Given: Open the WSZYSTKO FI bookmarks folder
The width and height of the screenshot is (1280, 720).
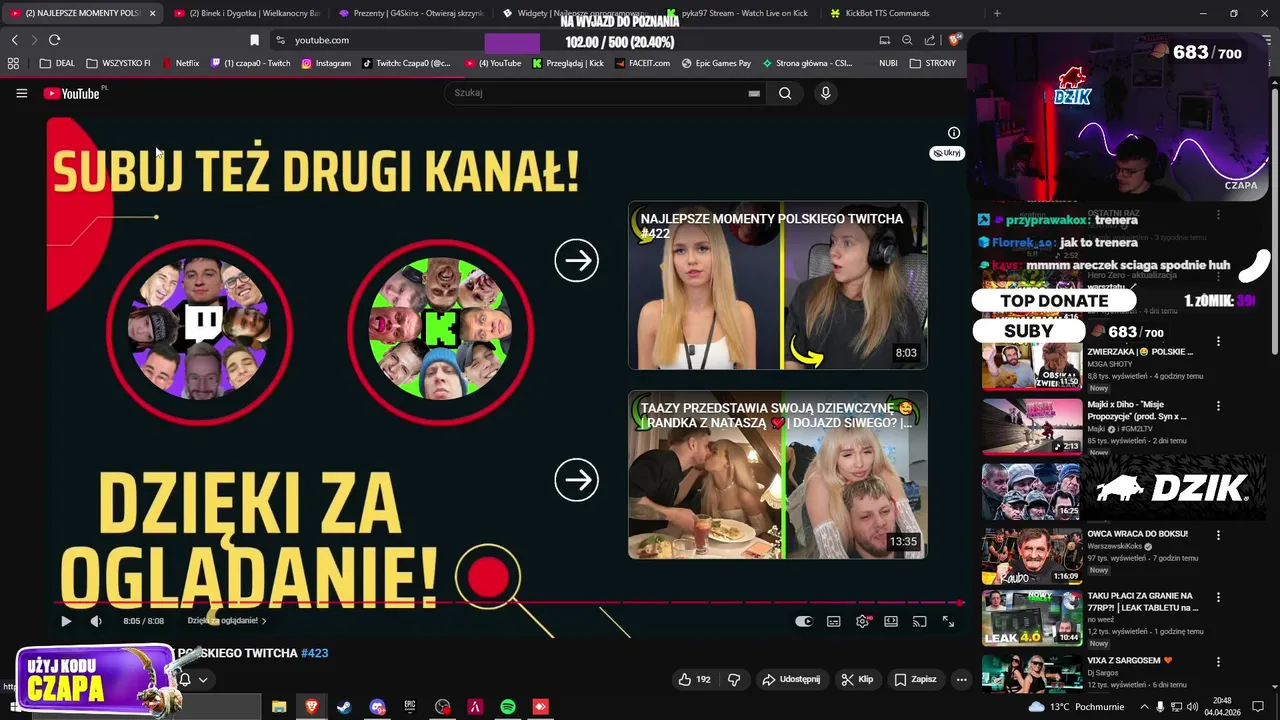Looking at the screenshot, I should click(118, 63).
